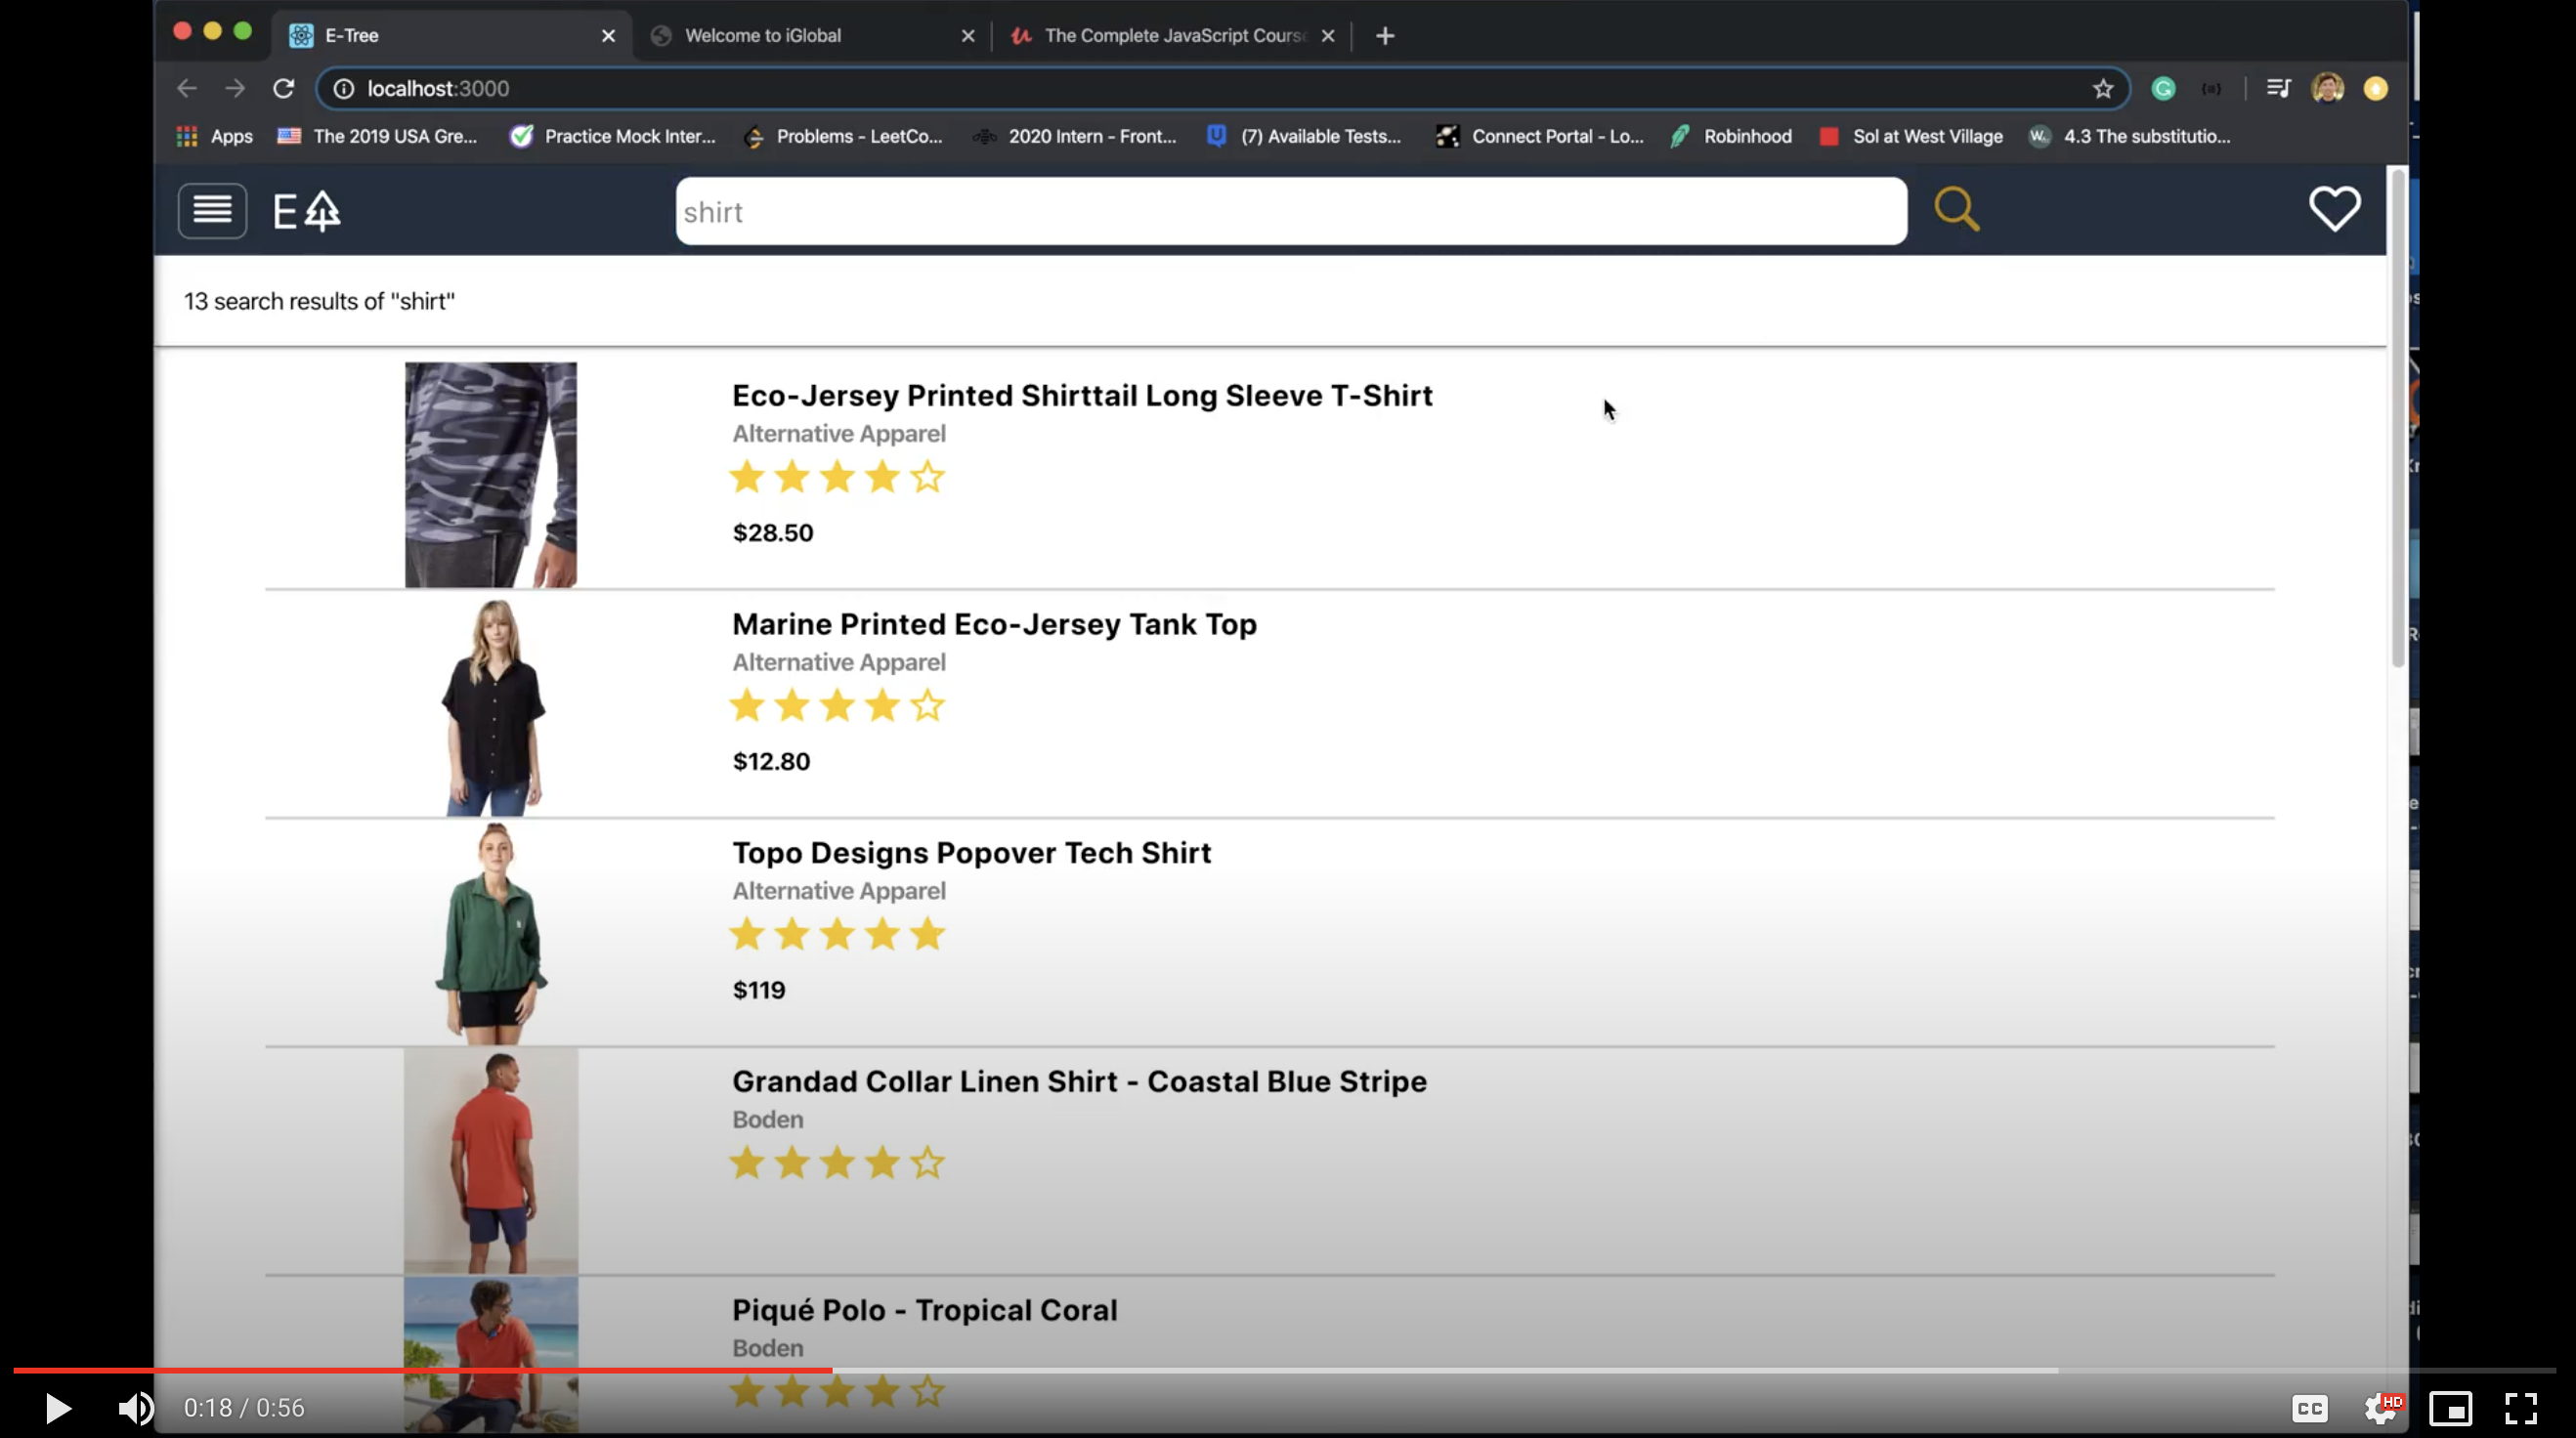
Task: Open Topo Designs Popover Tech Shirt title
Action: (x=971, y=853)
